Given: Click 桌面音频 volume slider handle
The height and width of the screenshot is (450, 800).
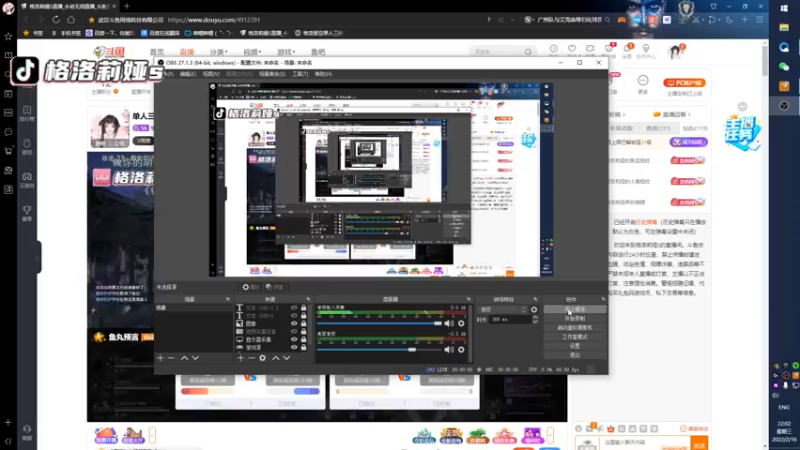Looking at the screenshot, I should 412,349.
